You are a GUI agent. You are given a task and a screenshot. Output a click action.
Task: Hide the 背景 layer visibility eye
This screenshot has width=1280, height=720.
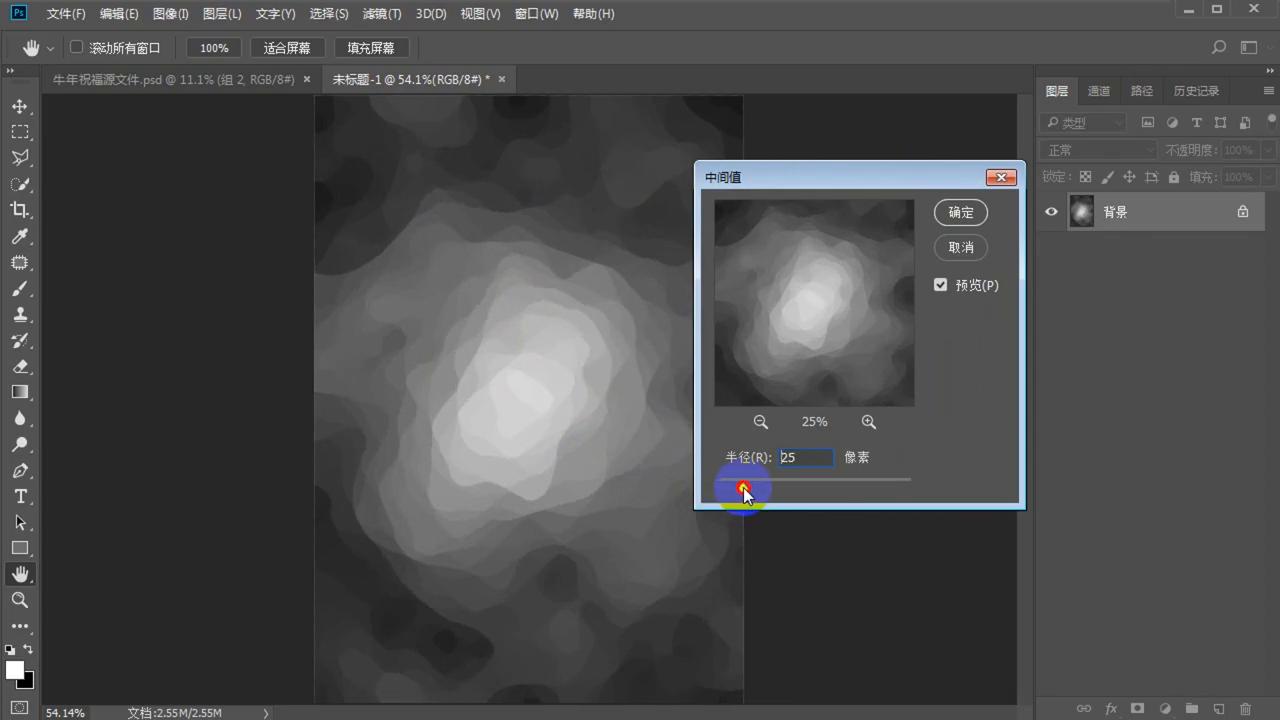click(1051, 212)
